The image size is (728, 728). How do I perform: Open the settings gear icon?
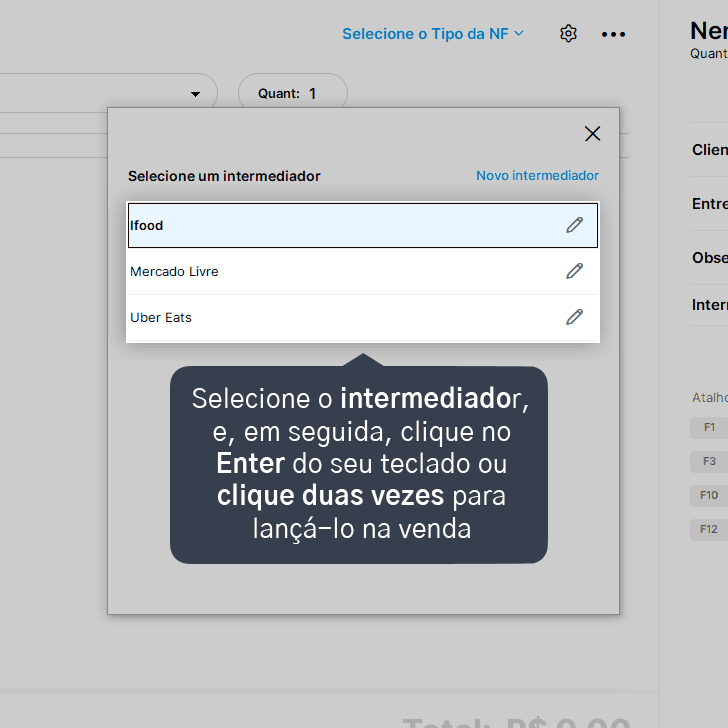click(x=568, y=34)
